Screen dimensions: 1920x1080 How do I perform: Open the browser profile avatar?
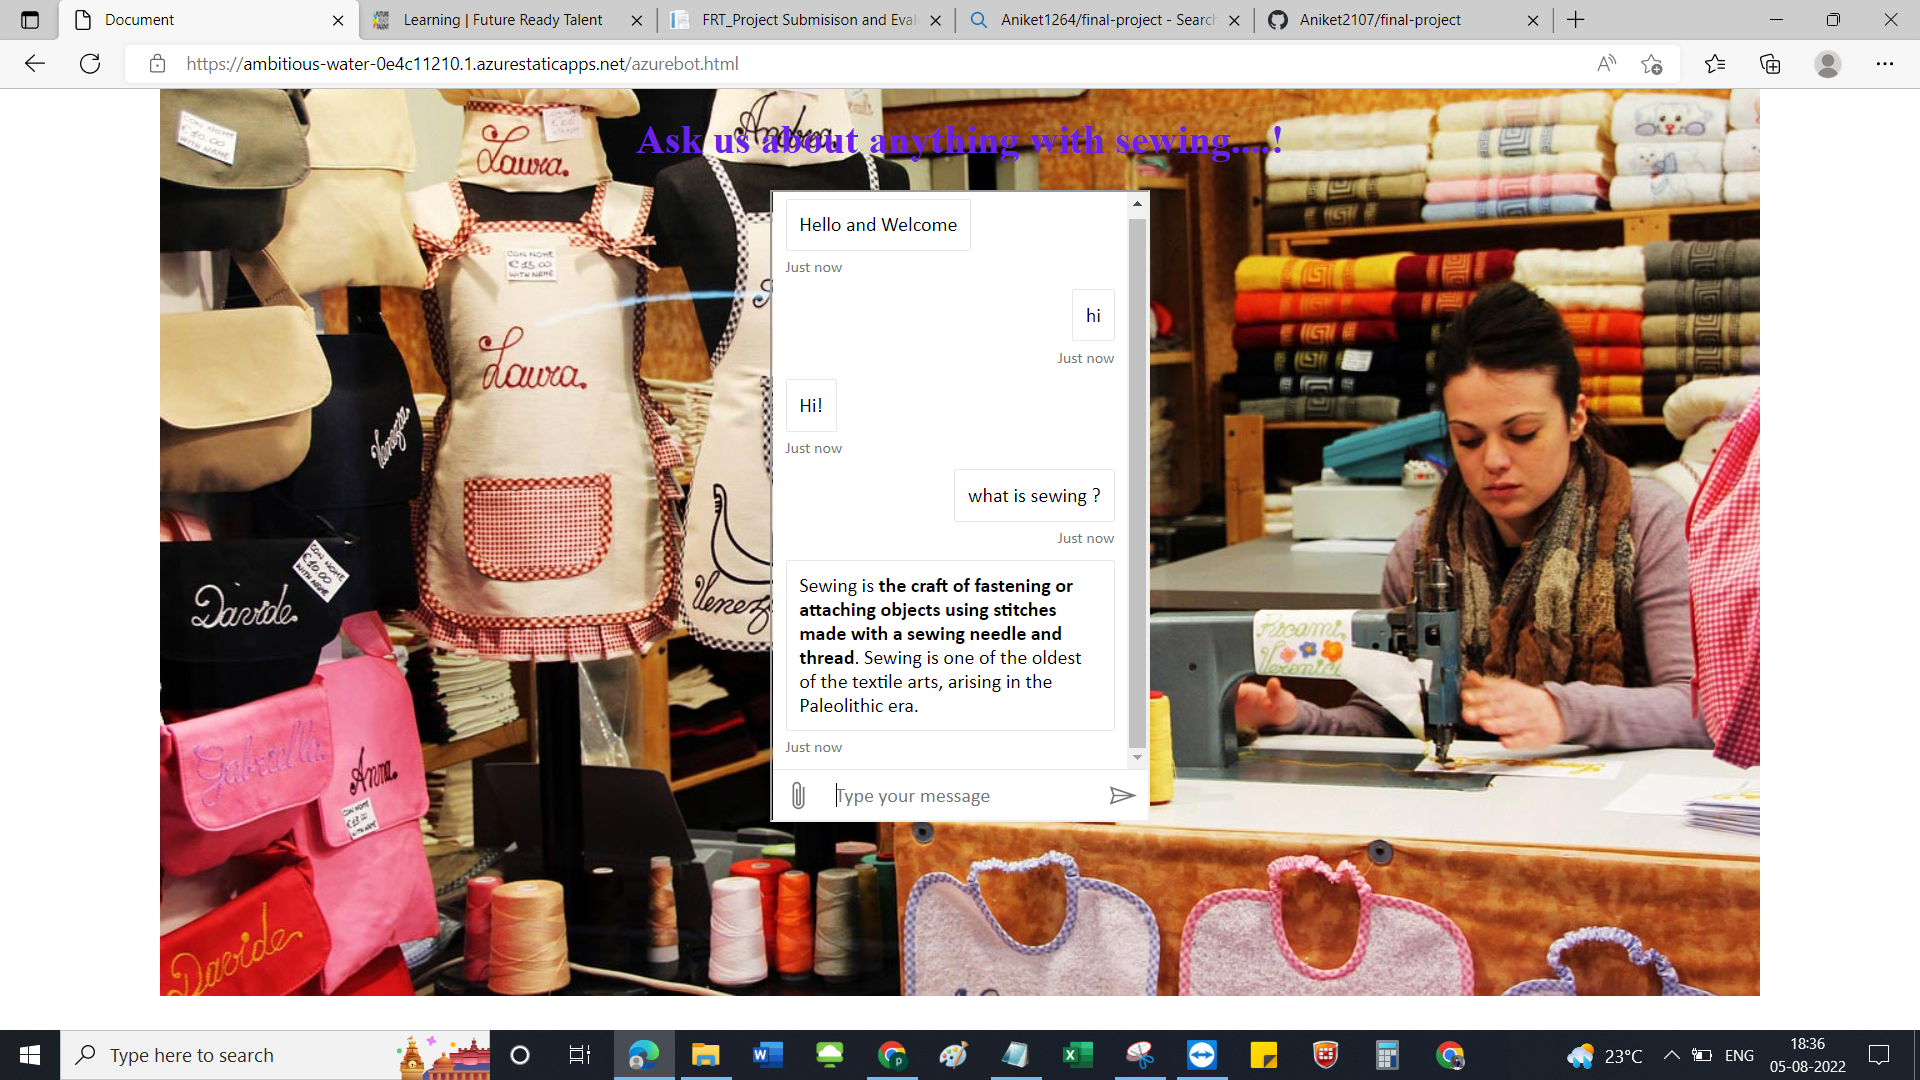click(x=1828, y=64)
